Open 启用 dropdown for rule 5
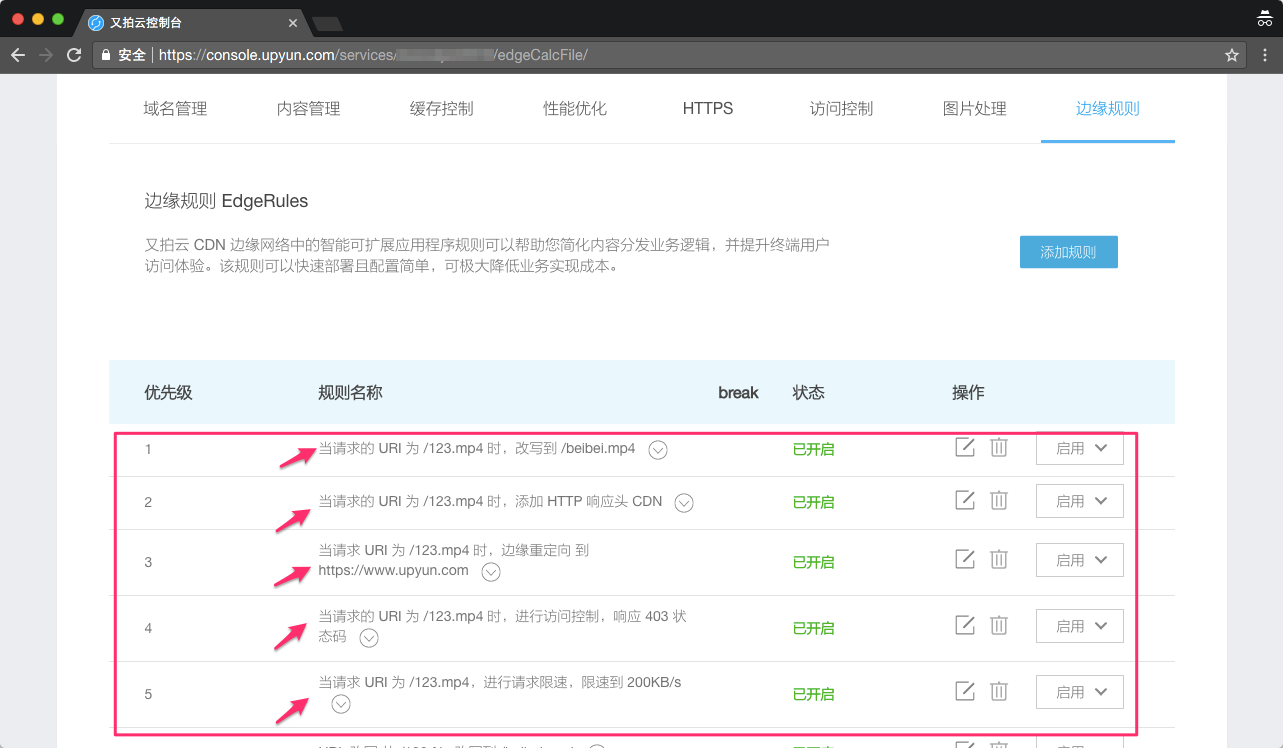This screenshot has width=1283, height=748. [x=1080, y=692]
